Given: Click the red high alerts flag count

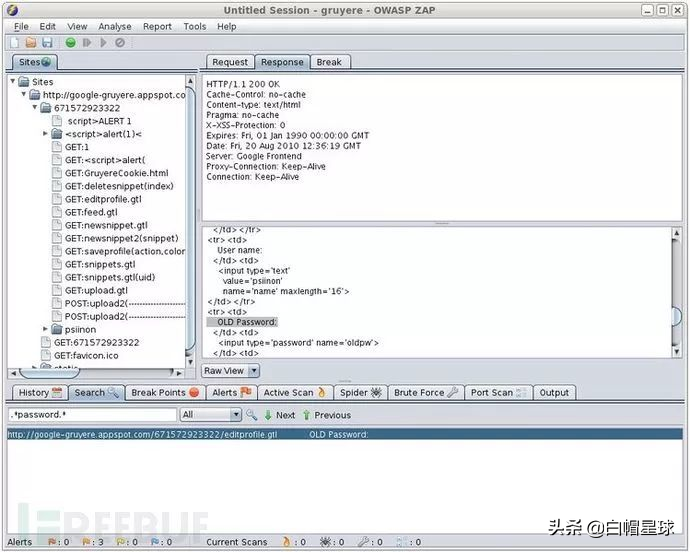Looking at the screenshot, I should click(x=58, y=542).
